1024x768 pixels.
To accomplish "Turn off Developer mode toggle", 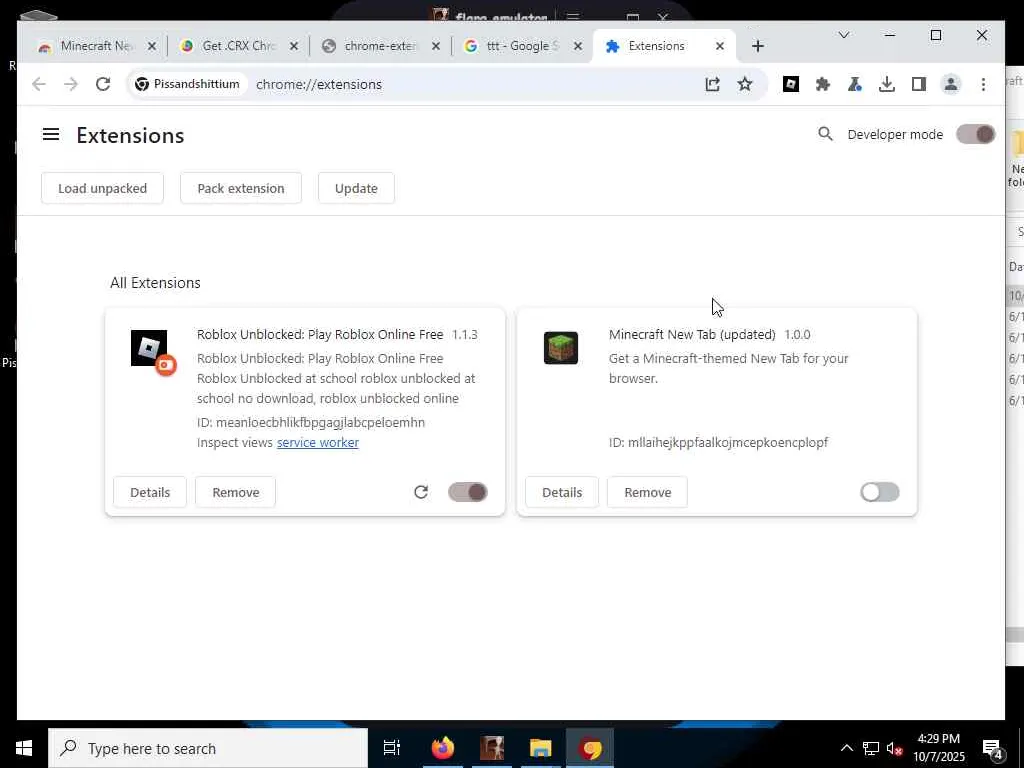I will point(976,135).
